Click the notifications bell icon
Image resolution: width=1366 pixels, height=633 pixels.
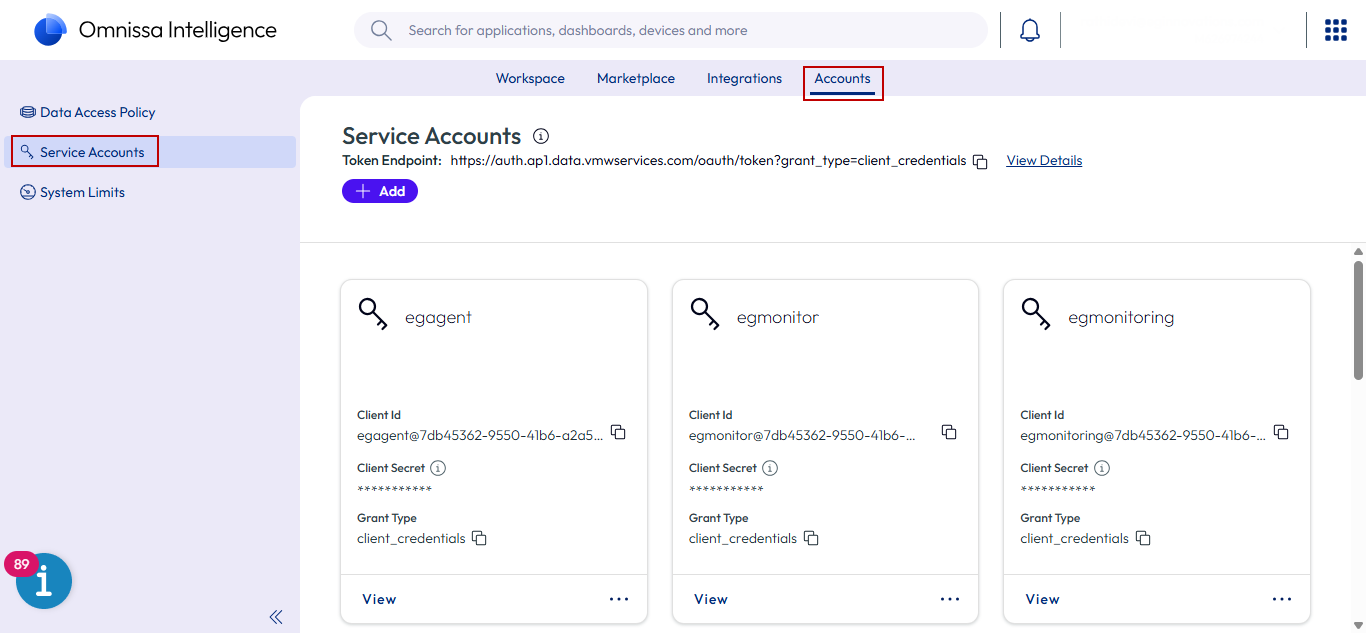click(1030, 30)
